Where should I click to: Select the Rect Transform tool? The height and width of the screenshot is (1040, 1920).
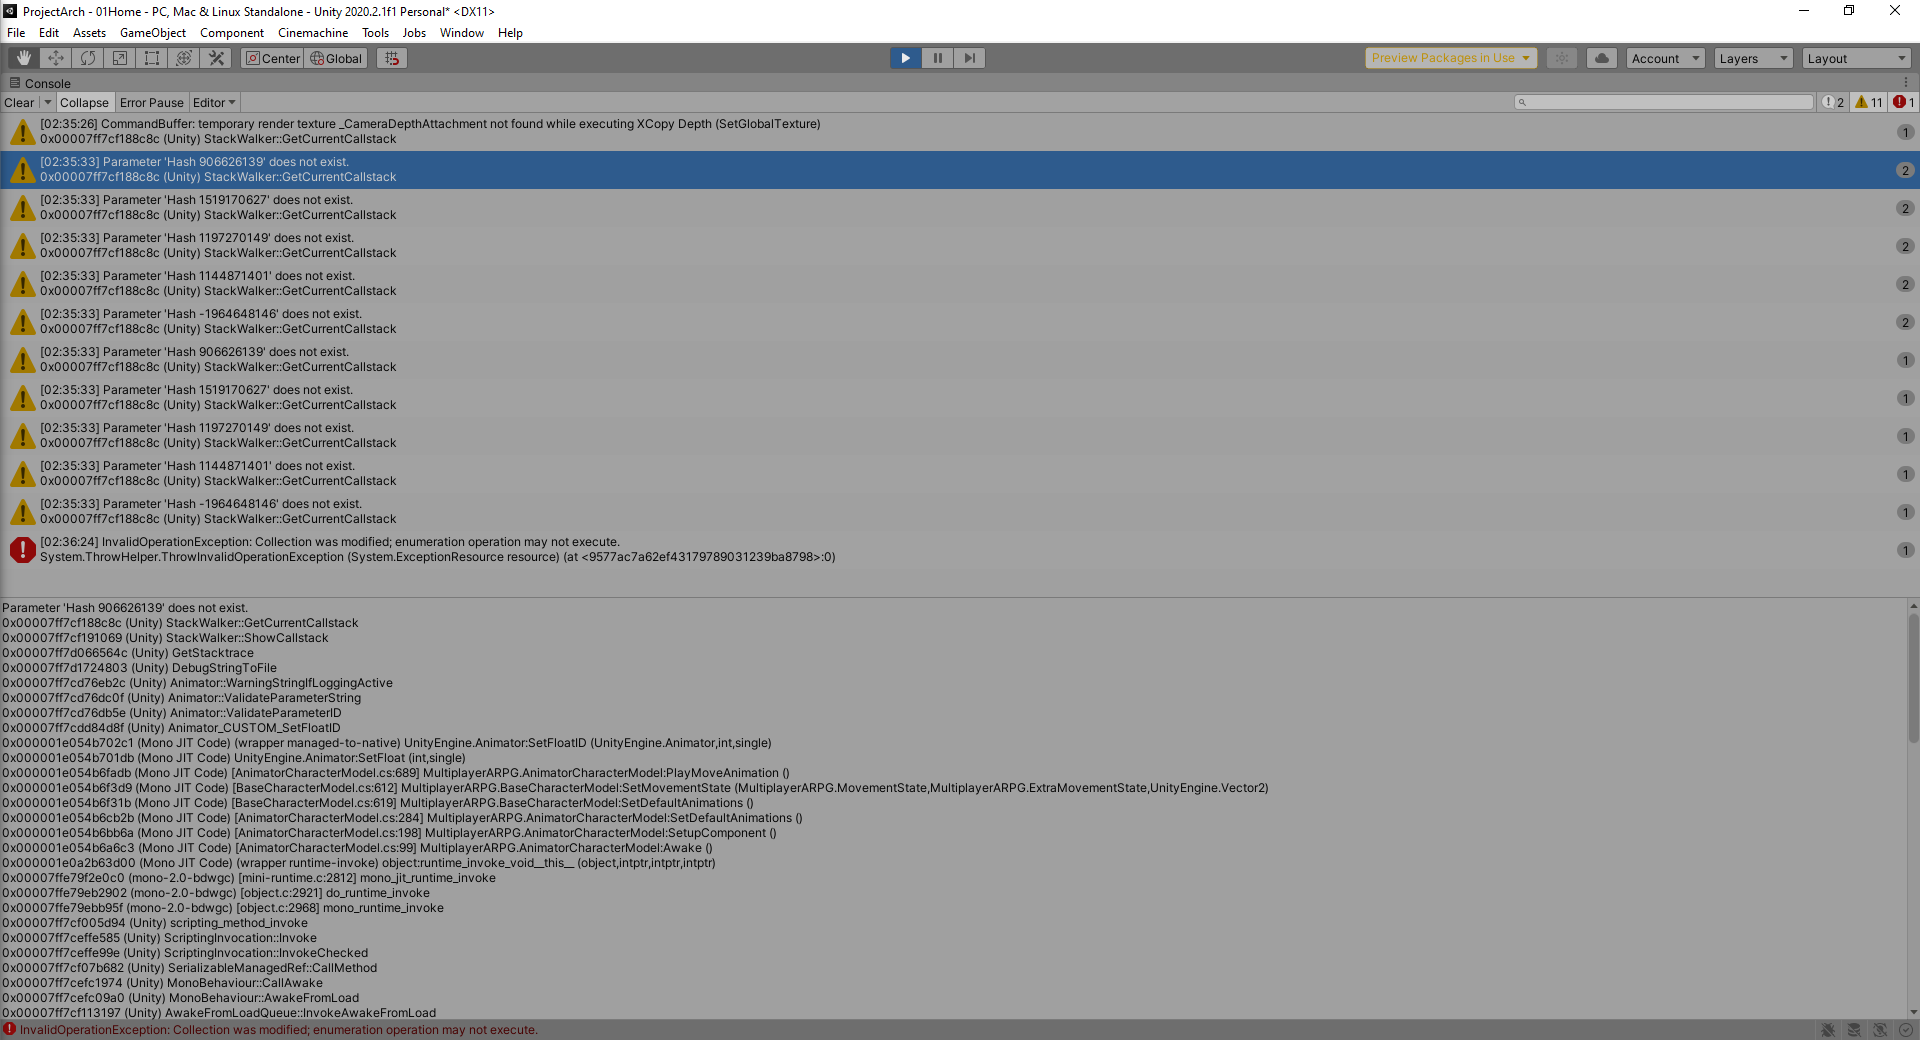[151, 58]
